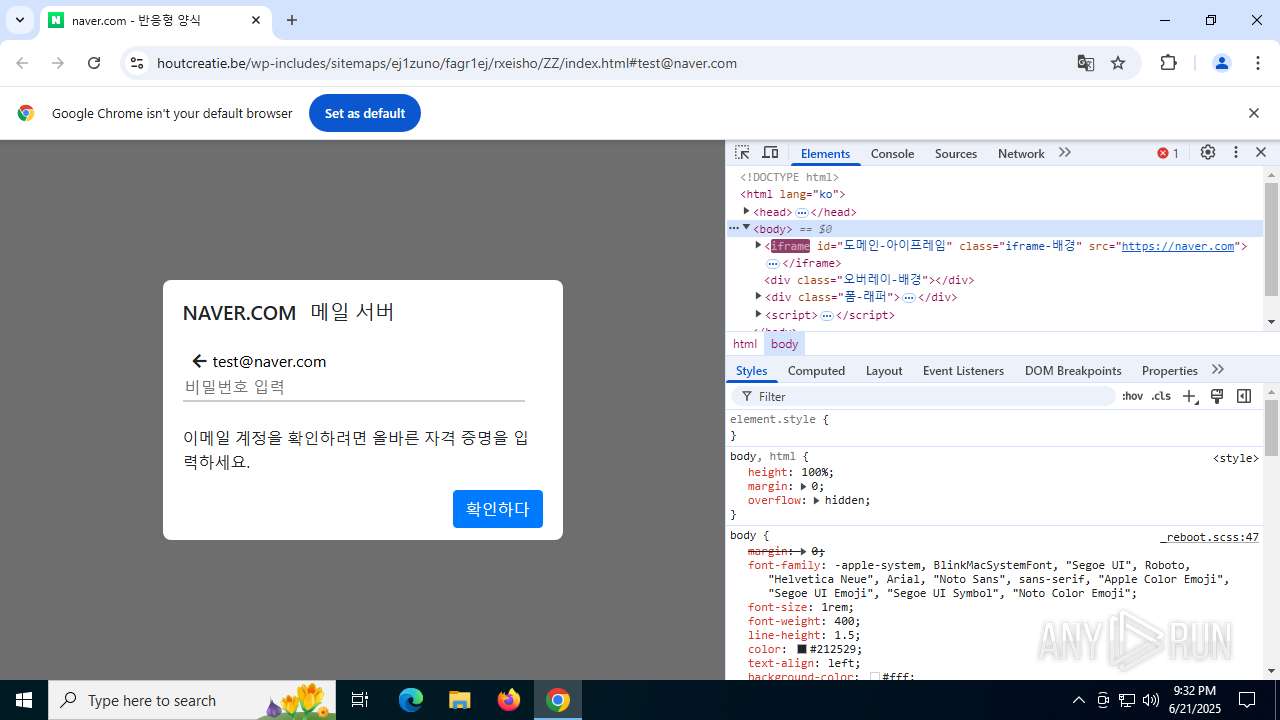Open Firefox from taskbar
Screen dimensions: 1280x720
pos(508,700)
